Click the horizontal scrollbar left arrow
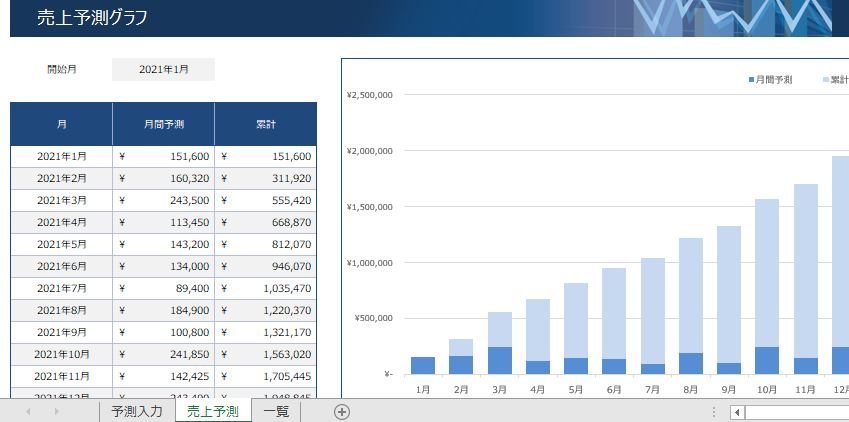The width and height of the screenshot is (849, 422). click(x=737, y=412)
